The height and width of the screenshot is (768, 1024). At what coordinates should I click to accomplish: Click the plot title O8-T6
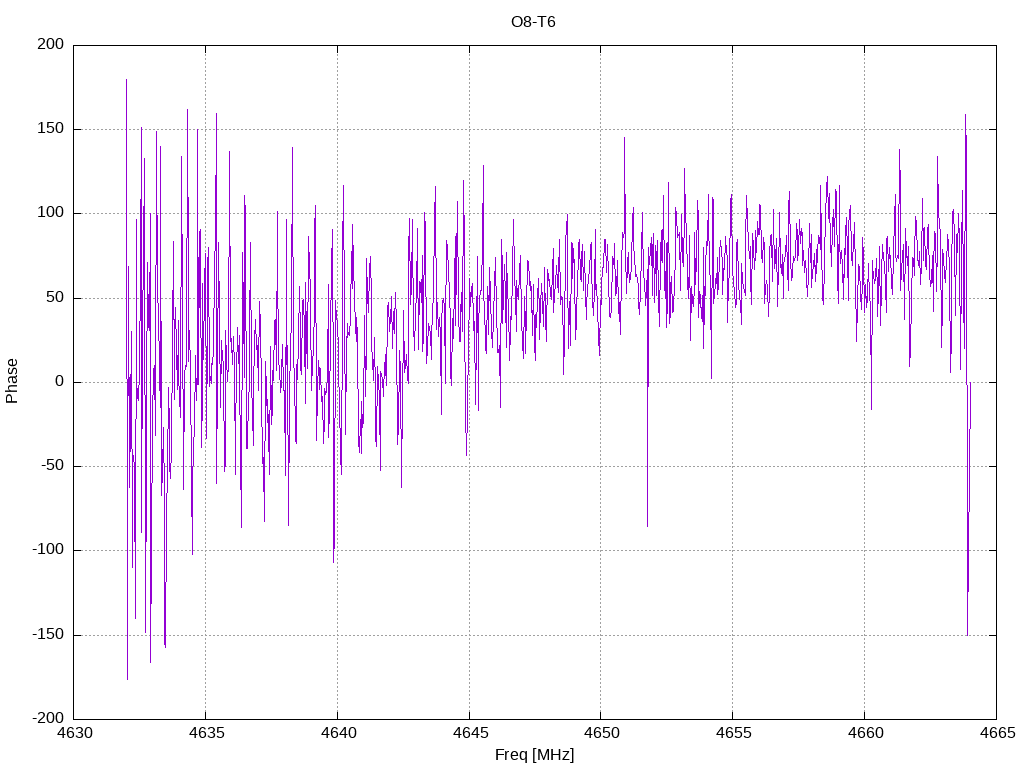pyautogui.click(x=533, y=22)
